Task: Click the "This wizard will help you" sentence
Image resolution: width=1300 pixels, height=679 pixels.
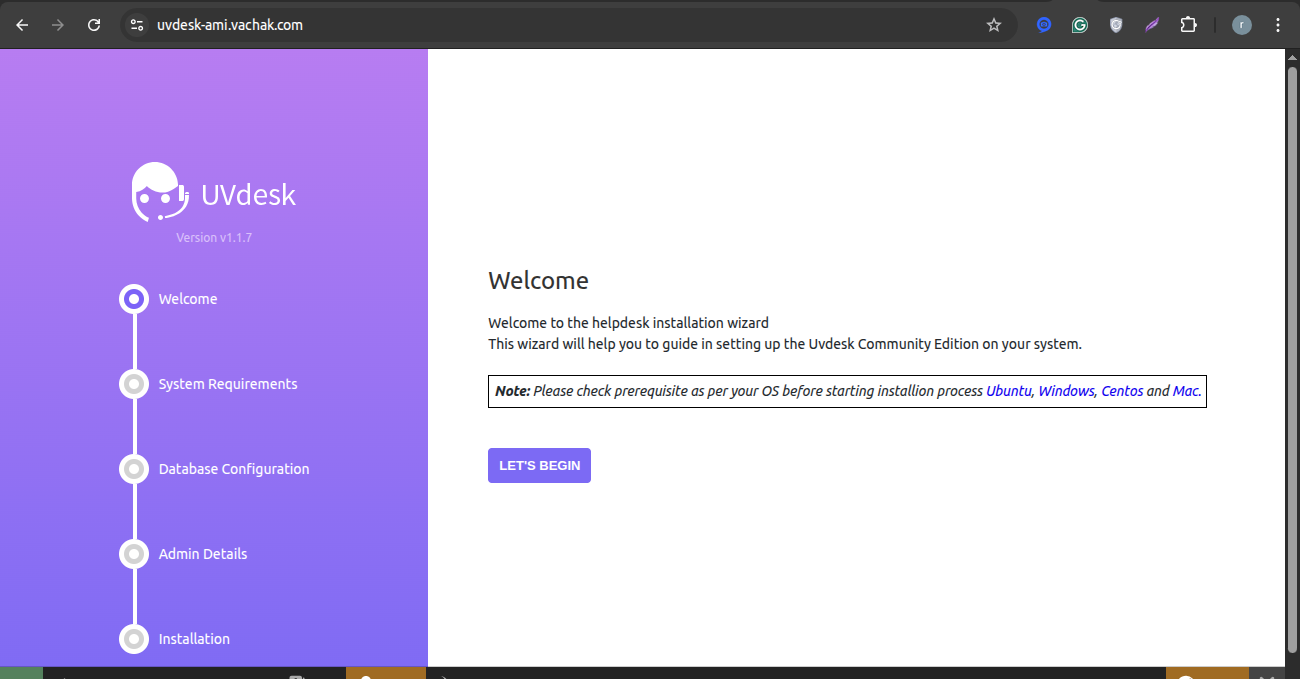Action: coord(785,344)
